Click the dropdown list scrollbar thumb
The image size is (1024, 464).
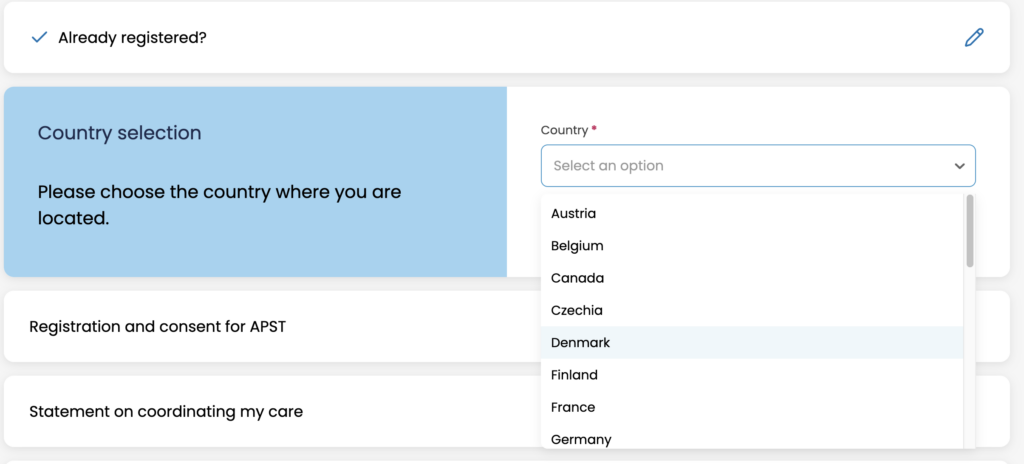point(970,231)
